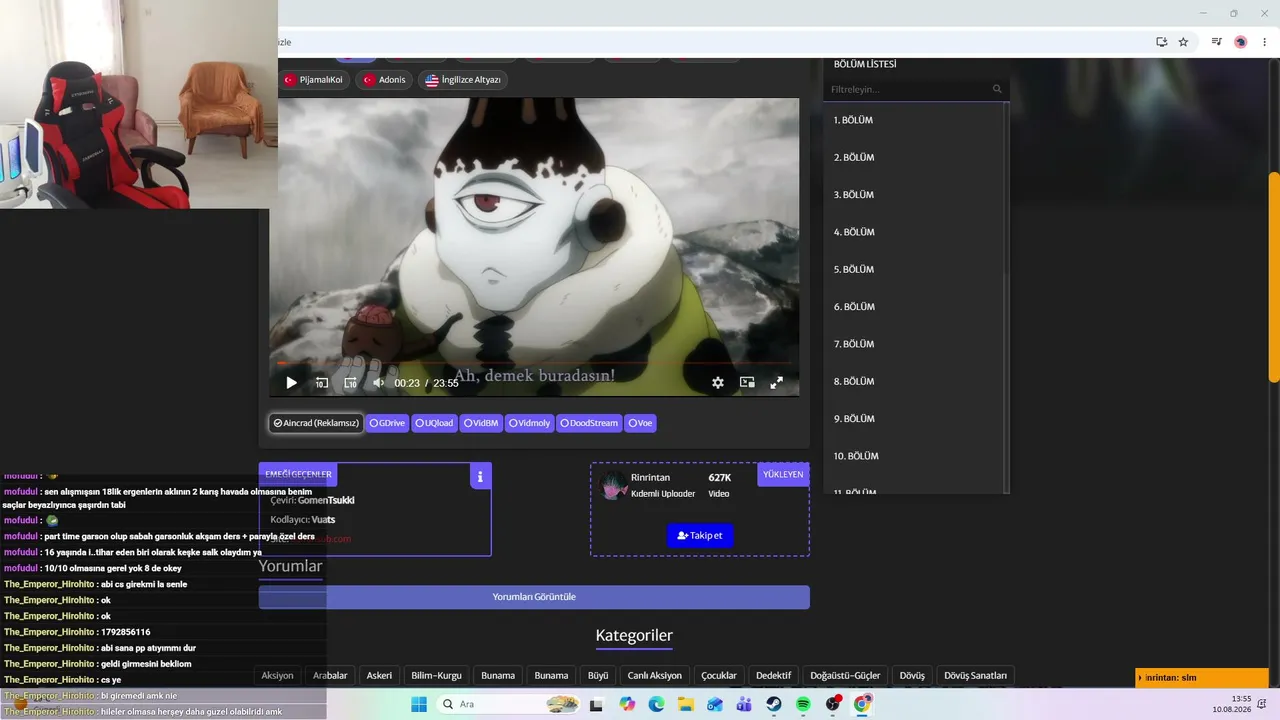
Task: Open the Askeri category
Action: (379, 676)
